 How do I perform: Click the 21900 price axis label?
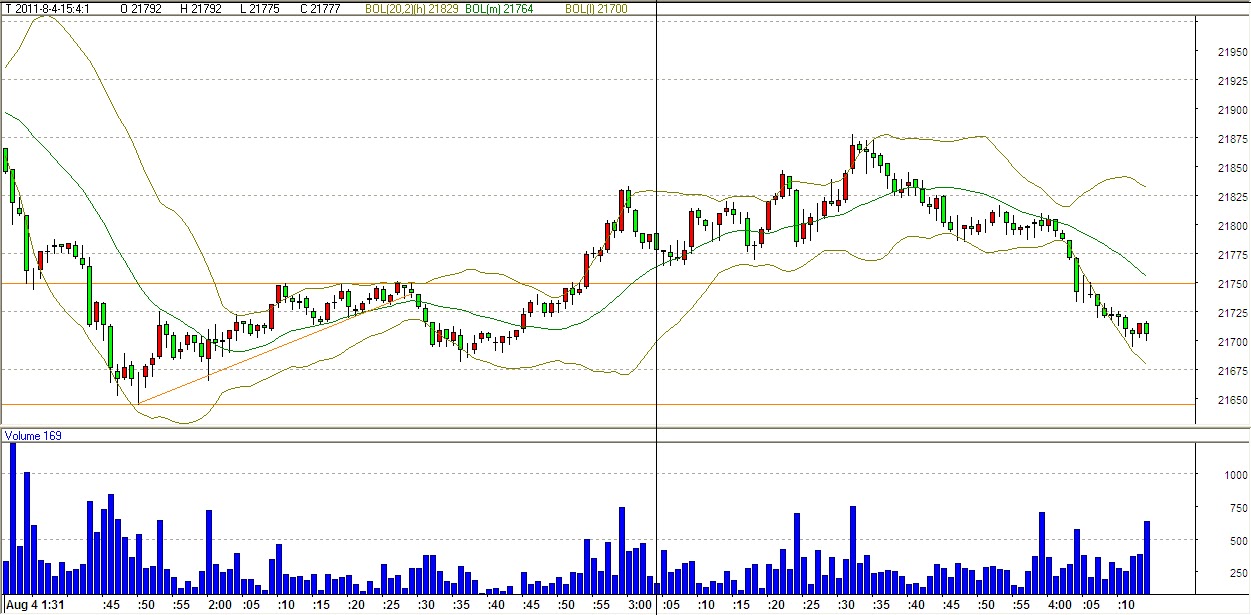click(1232, 110)
